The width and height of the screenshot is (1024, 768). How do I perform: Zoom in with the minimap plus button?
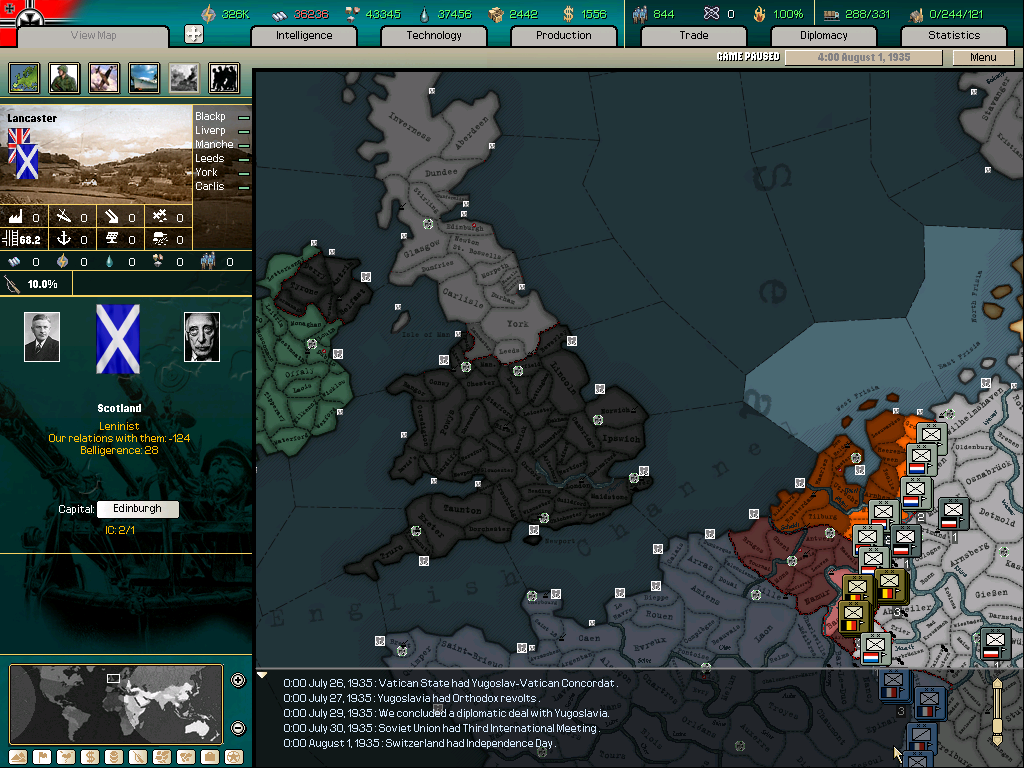pyautogui.click(x=238, y=681)
